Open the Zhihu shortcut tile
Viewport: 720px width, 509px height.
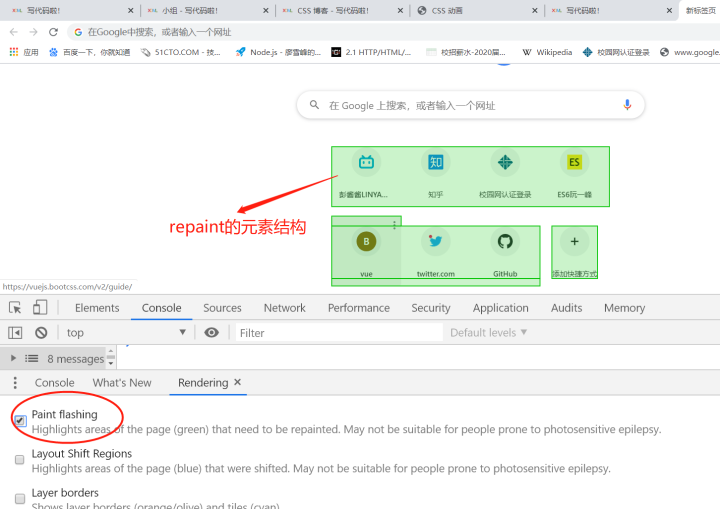click(x=435, y=175)
